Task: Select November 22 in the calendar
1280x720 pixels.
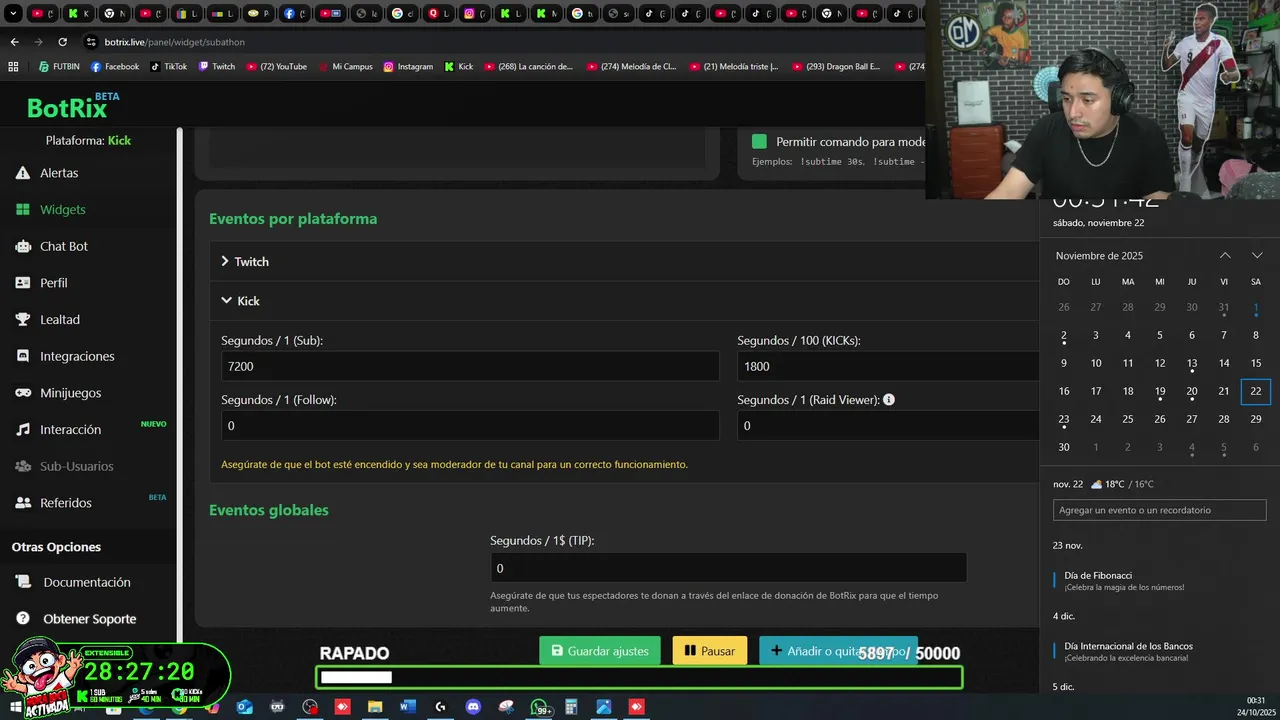Action: pos(1256,391)
